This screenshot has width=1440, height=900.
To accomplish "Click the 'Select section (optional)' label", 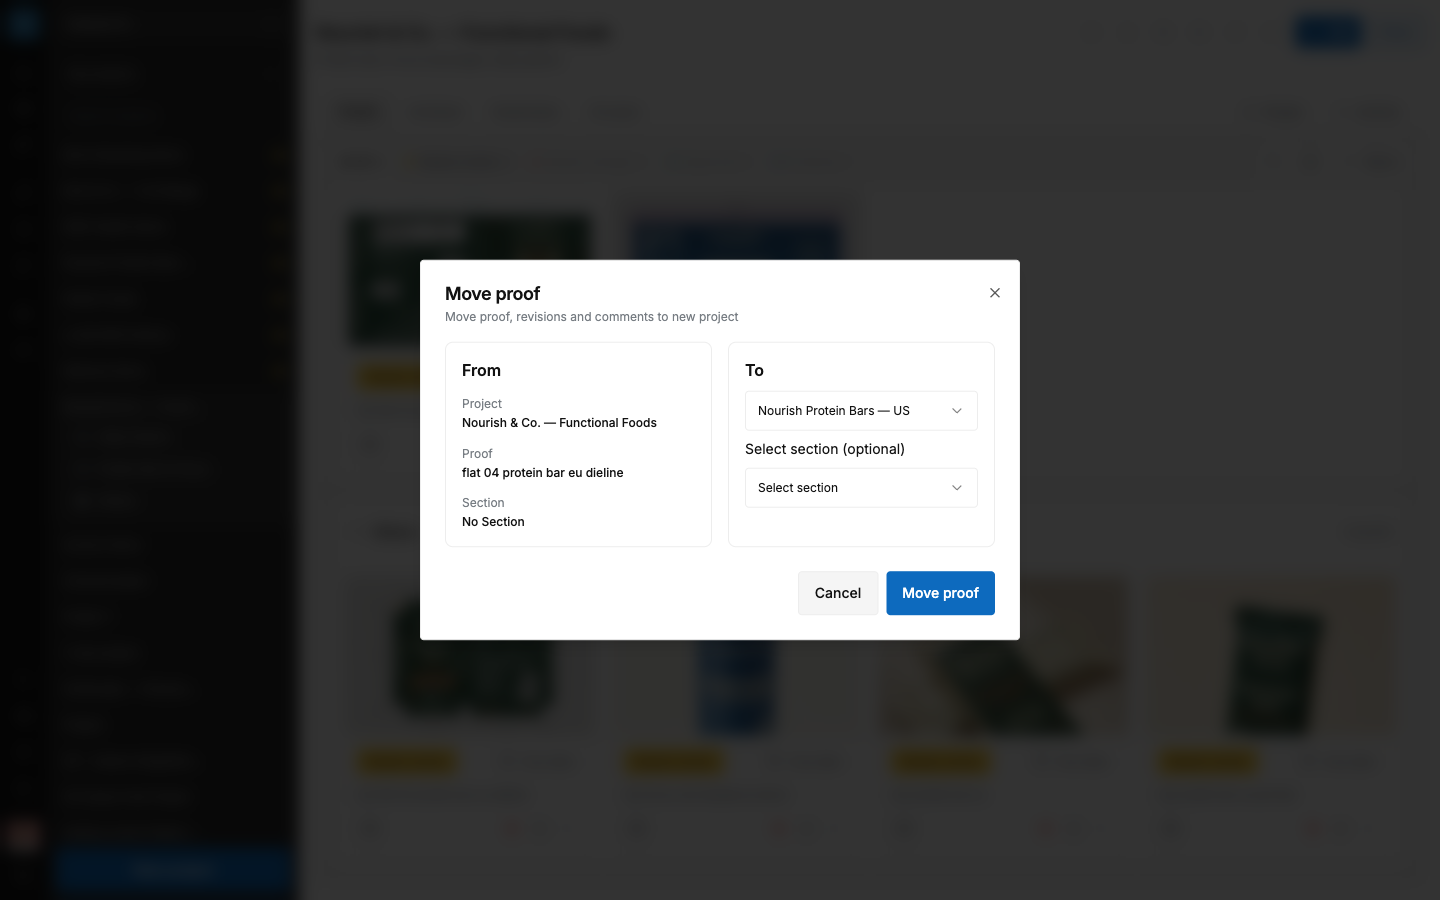I will tap(825, 449).
